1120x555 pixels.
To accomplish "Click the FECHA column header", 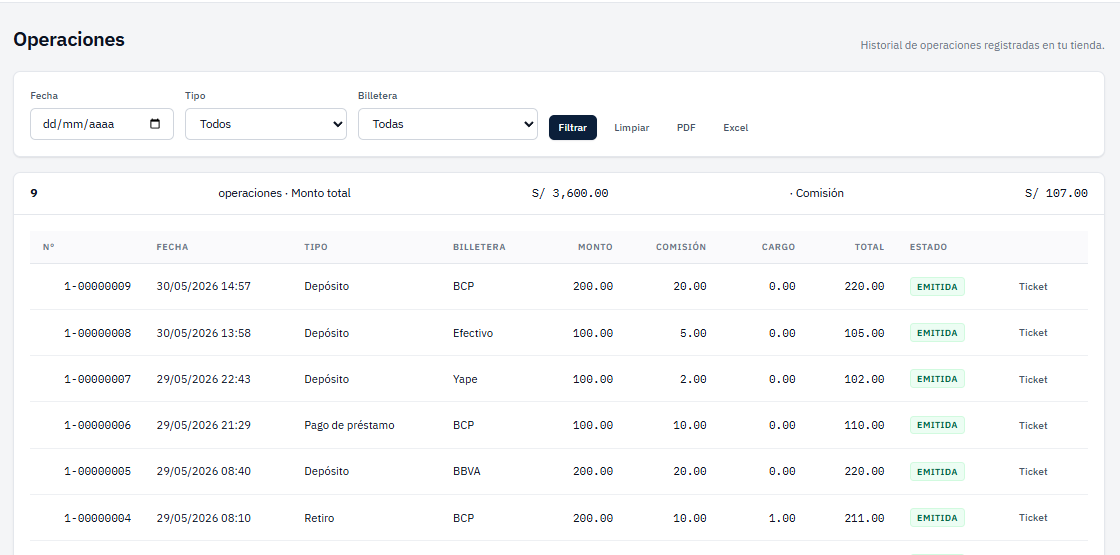I will pos(172,247).
